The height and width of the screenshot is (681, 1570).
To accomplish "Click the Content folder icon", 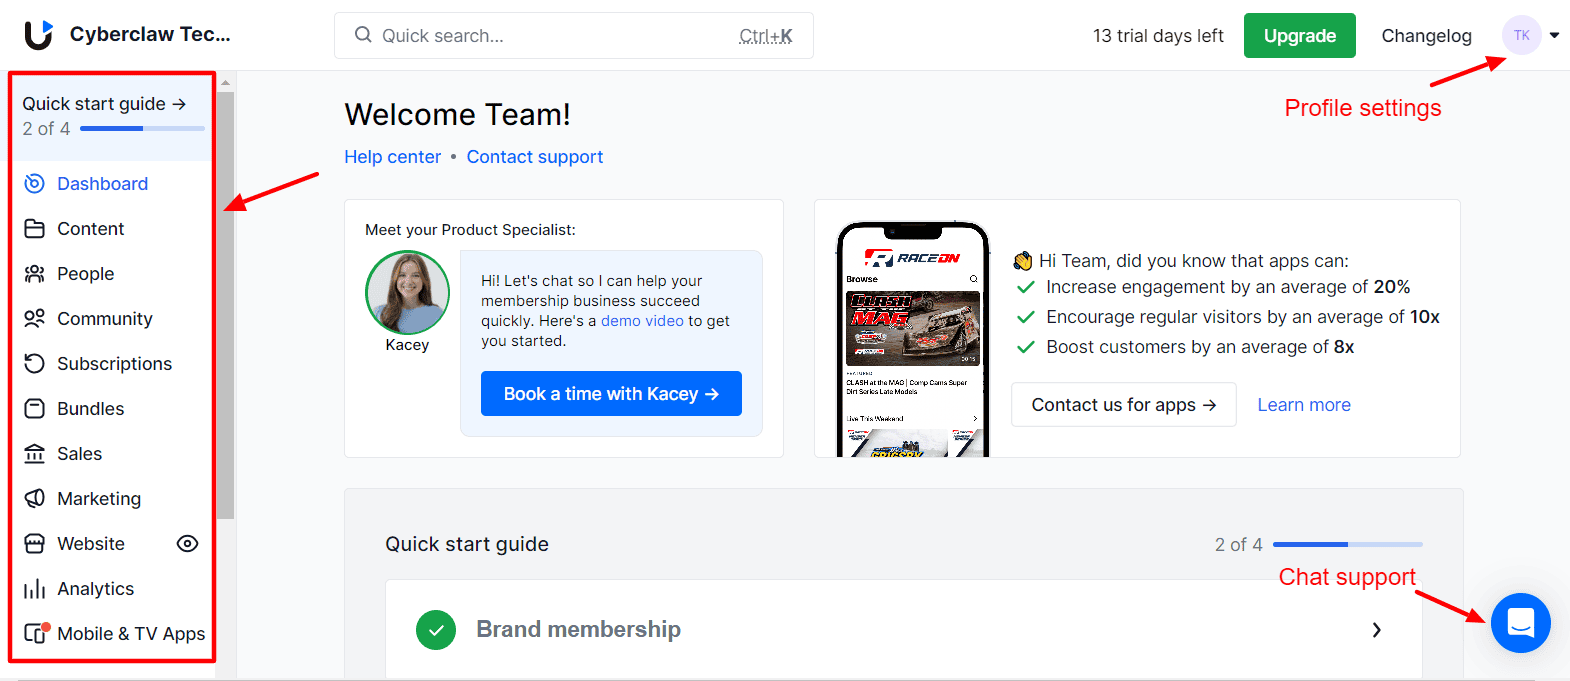I will click(x=34, y=229).
